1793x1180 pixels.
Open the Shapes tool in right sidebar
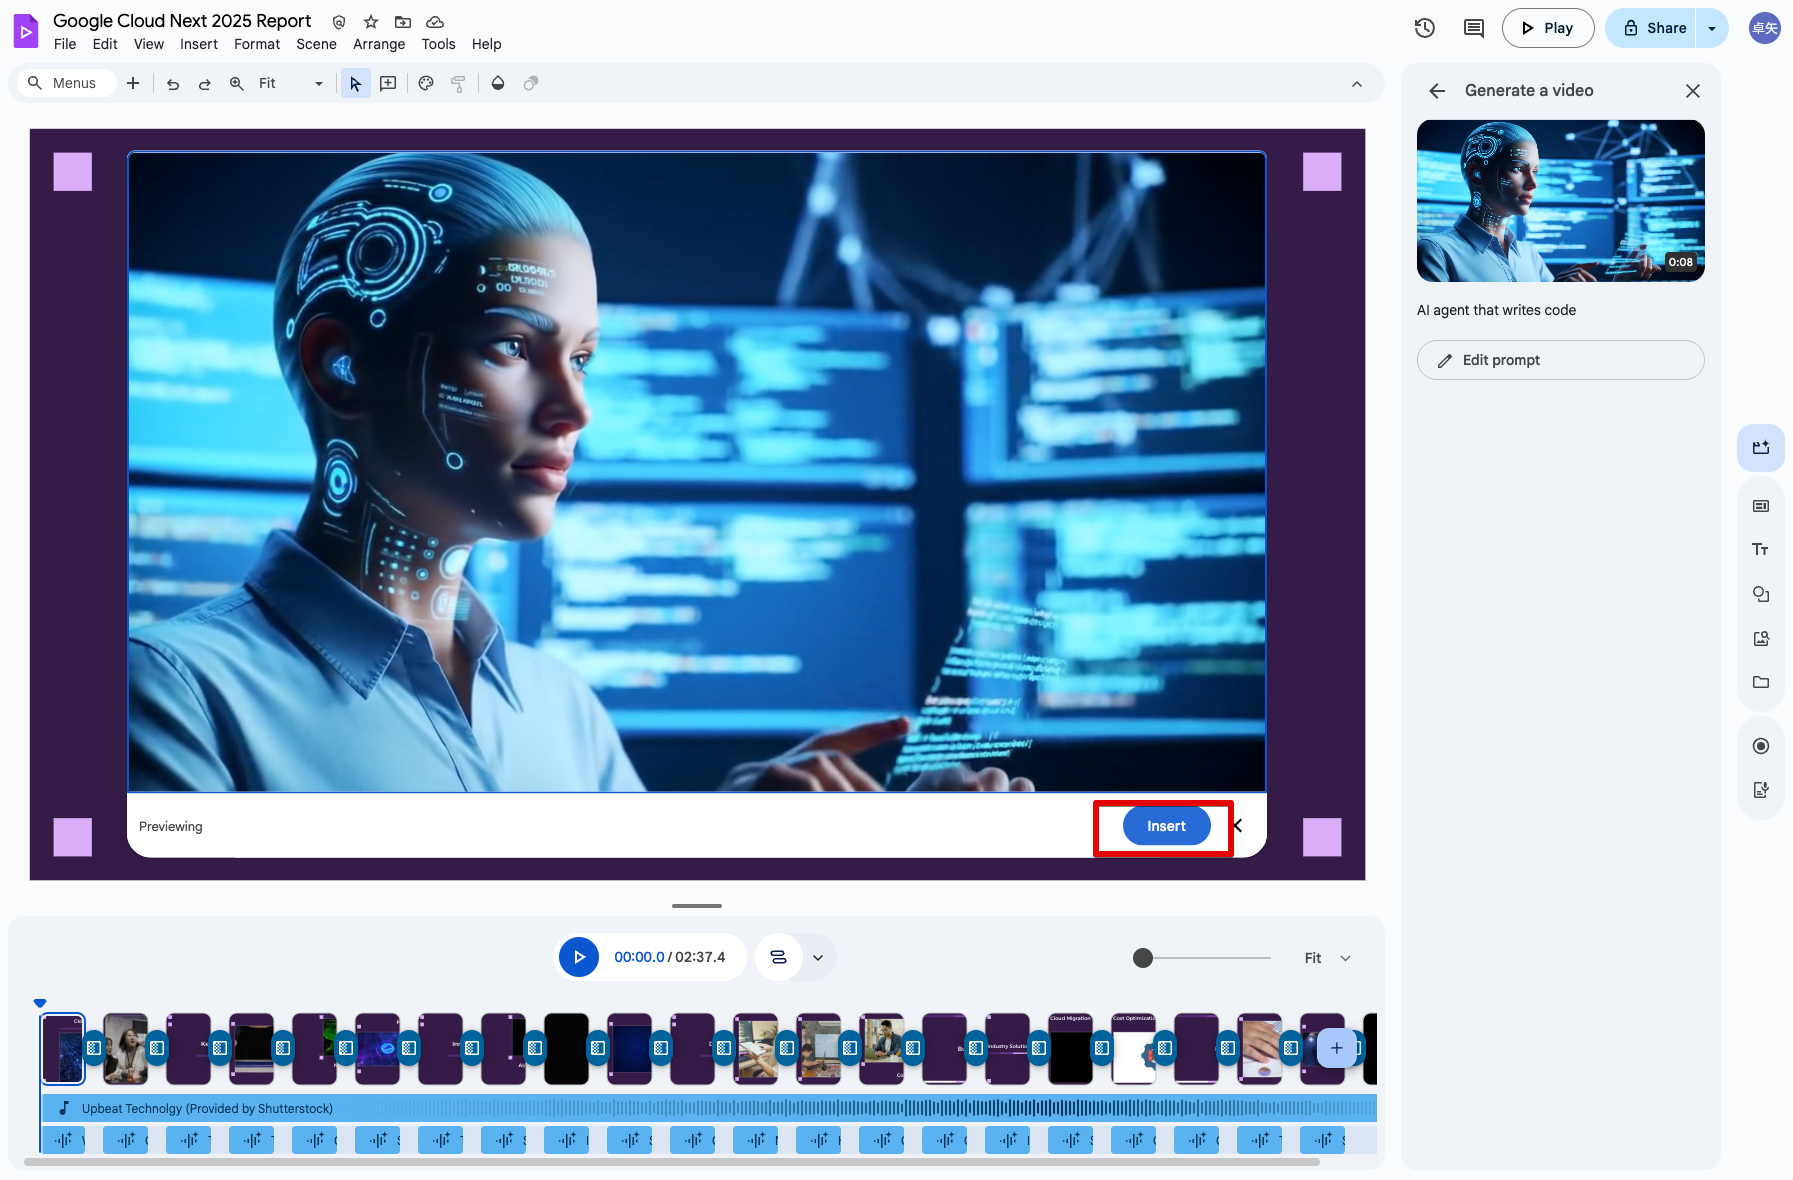pos(1760,594)
